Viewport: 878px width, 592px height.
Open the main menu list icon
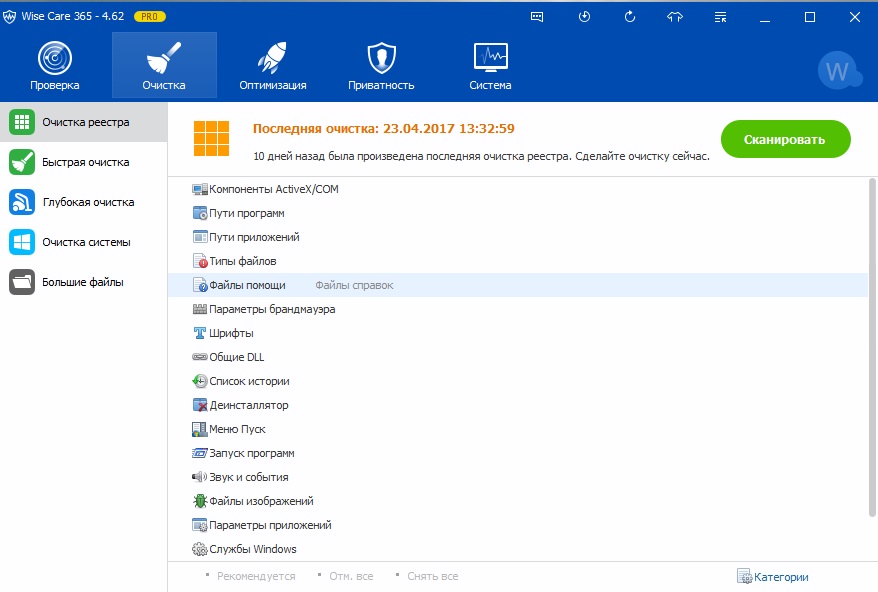[x=720, y=17]
